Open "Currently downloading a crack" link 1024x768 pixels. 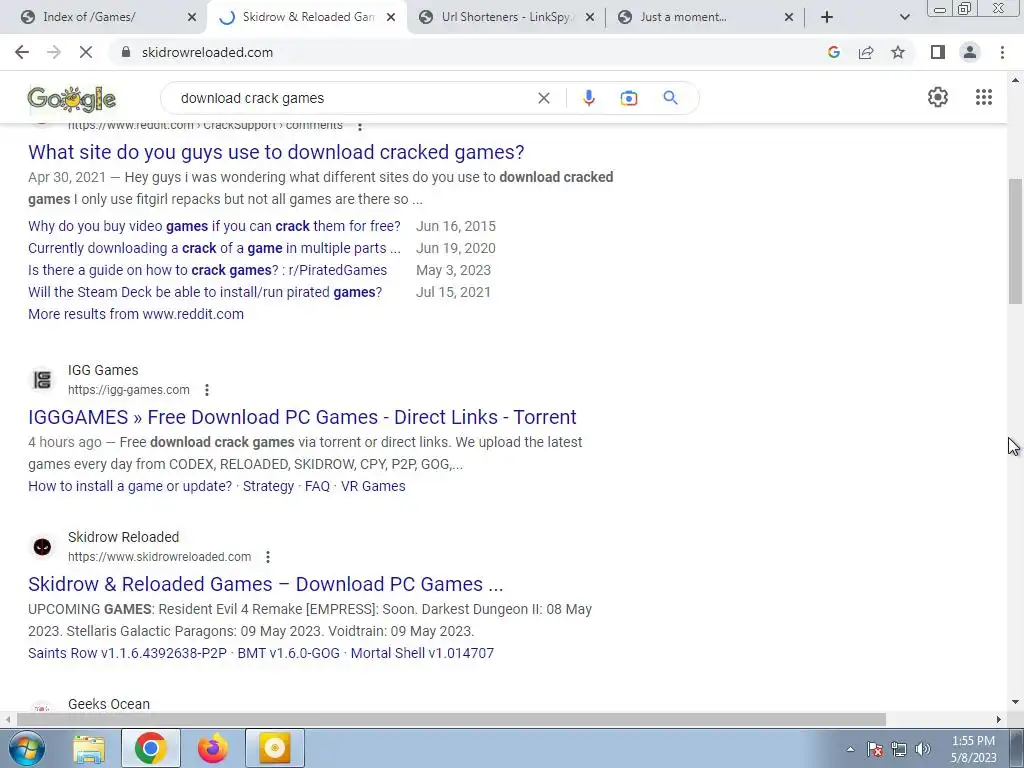point(214,248)
